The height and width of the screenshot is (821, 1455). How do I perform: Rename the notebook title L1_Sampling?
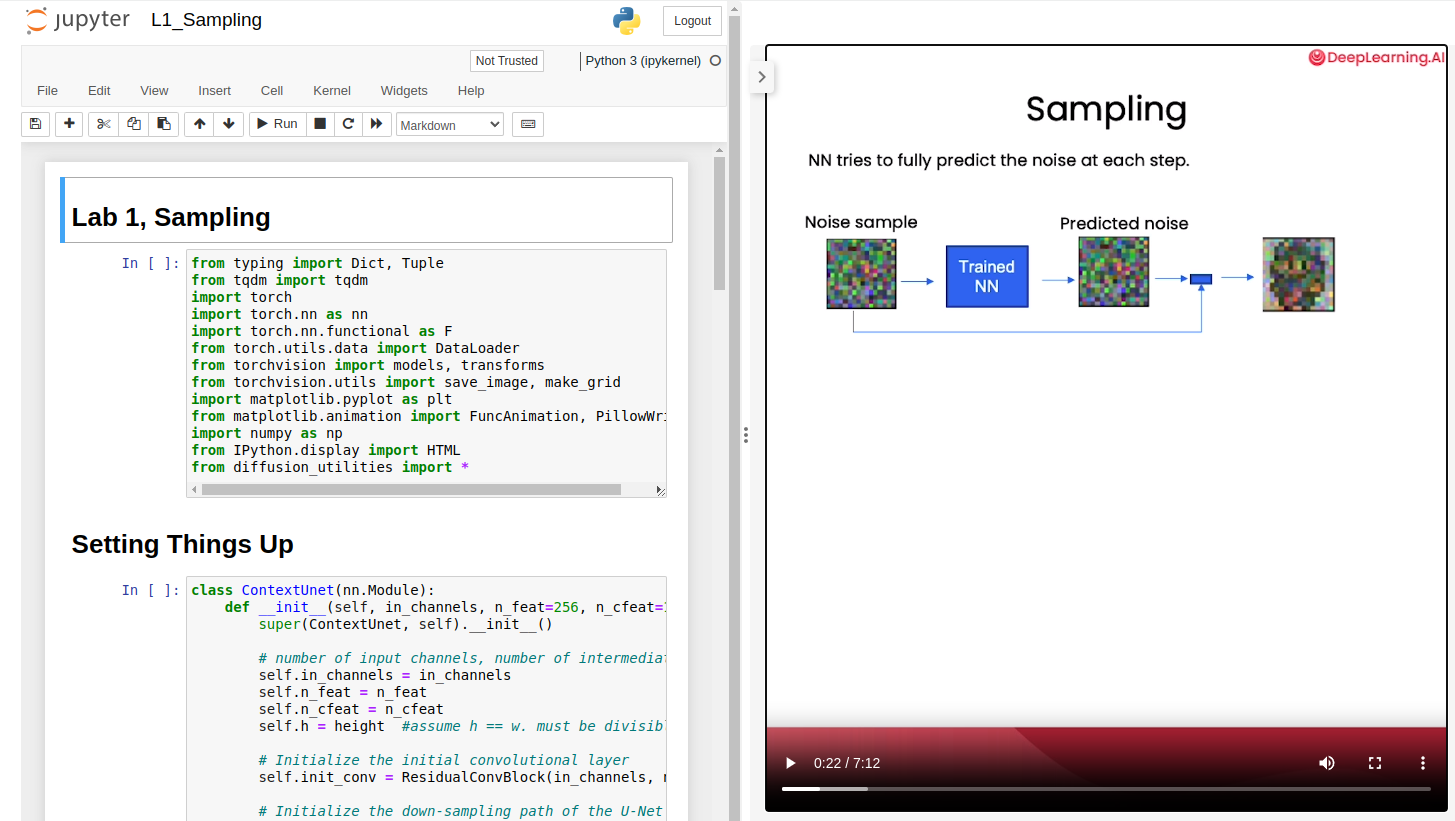coord(206,20)
